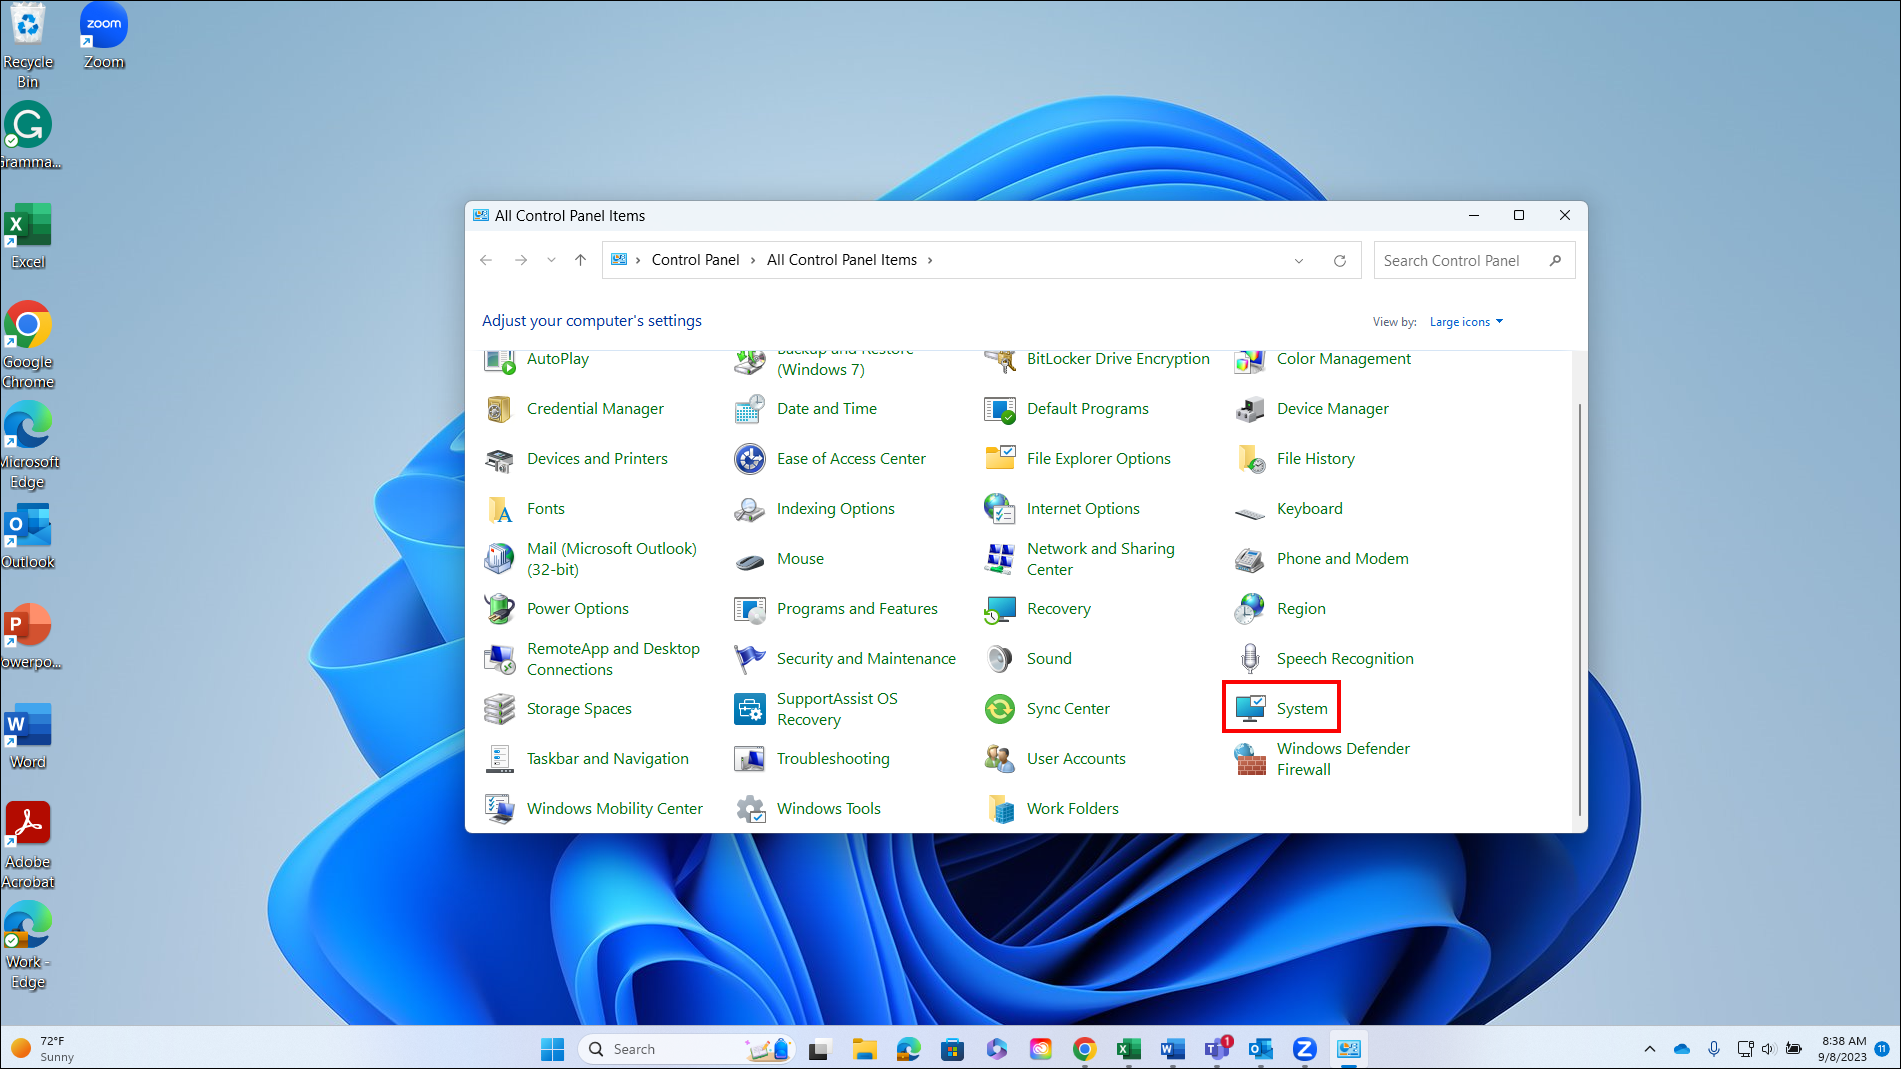Refresh the Control Panel view
The height and width of the screenshot is (1069, 1901).
pos(1340,260)
